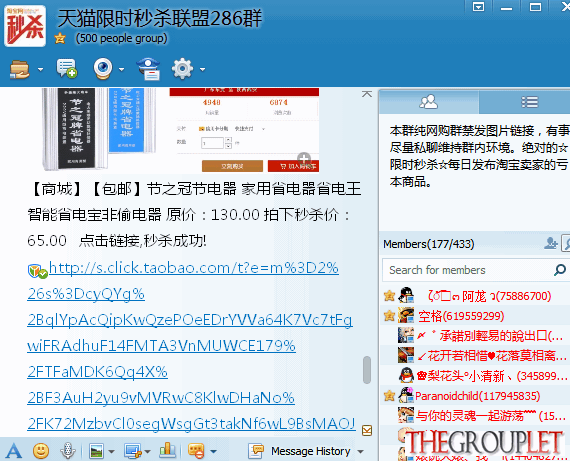Click the police hat report icon
Screen dimensions: 570x461
(x=149, y=69)
